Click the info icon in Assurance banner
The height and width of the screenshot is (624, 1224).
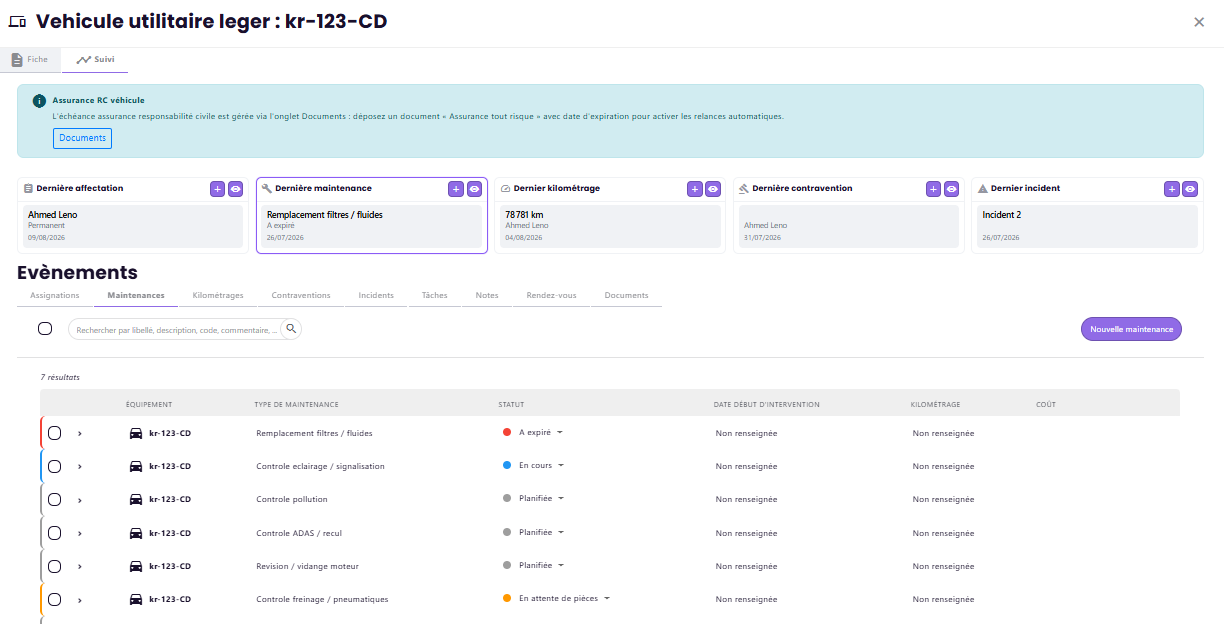click(39, 101)
